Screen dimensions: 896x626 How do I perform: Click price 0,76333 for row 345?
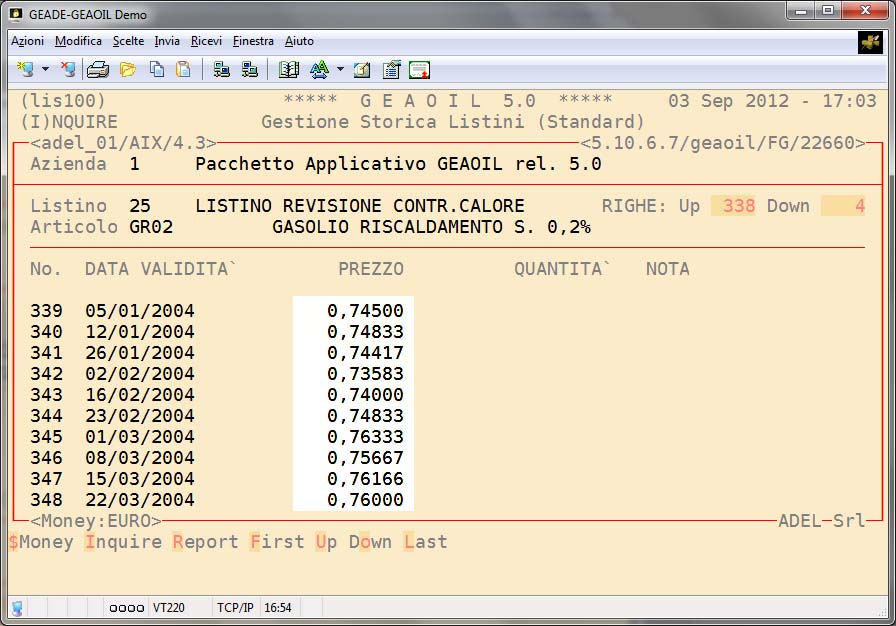pos(368,437)
